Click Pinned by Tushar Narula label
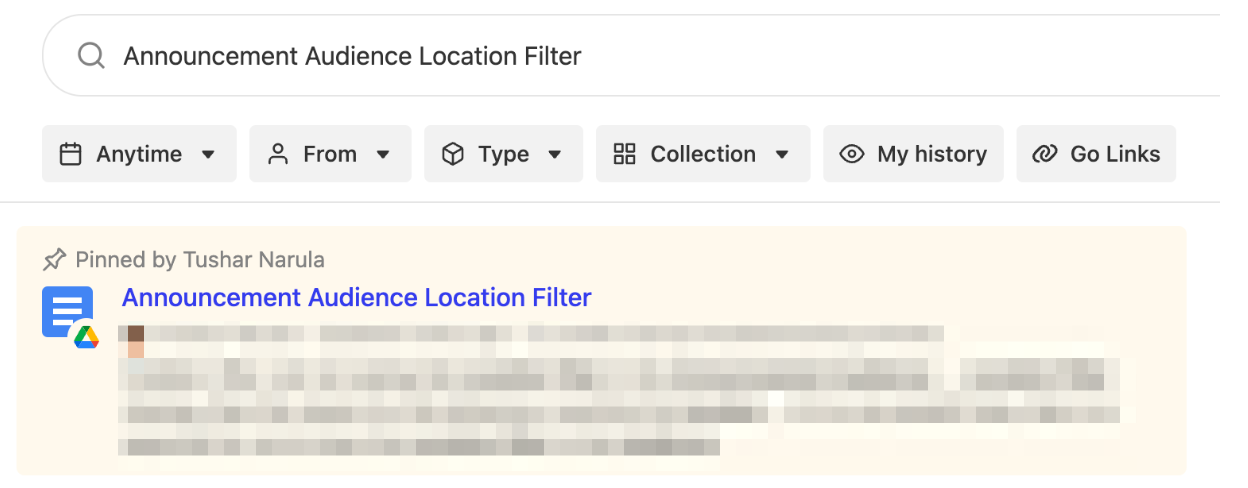1248x488 pixels. [x=199, y=260]
